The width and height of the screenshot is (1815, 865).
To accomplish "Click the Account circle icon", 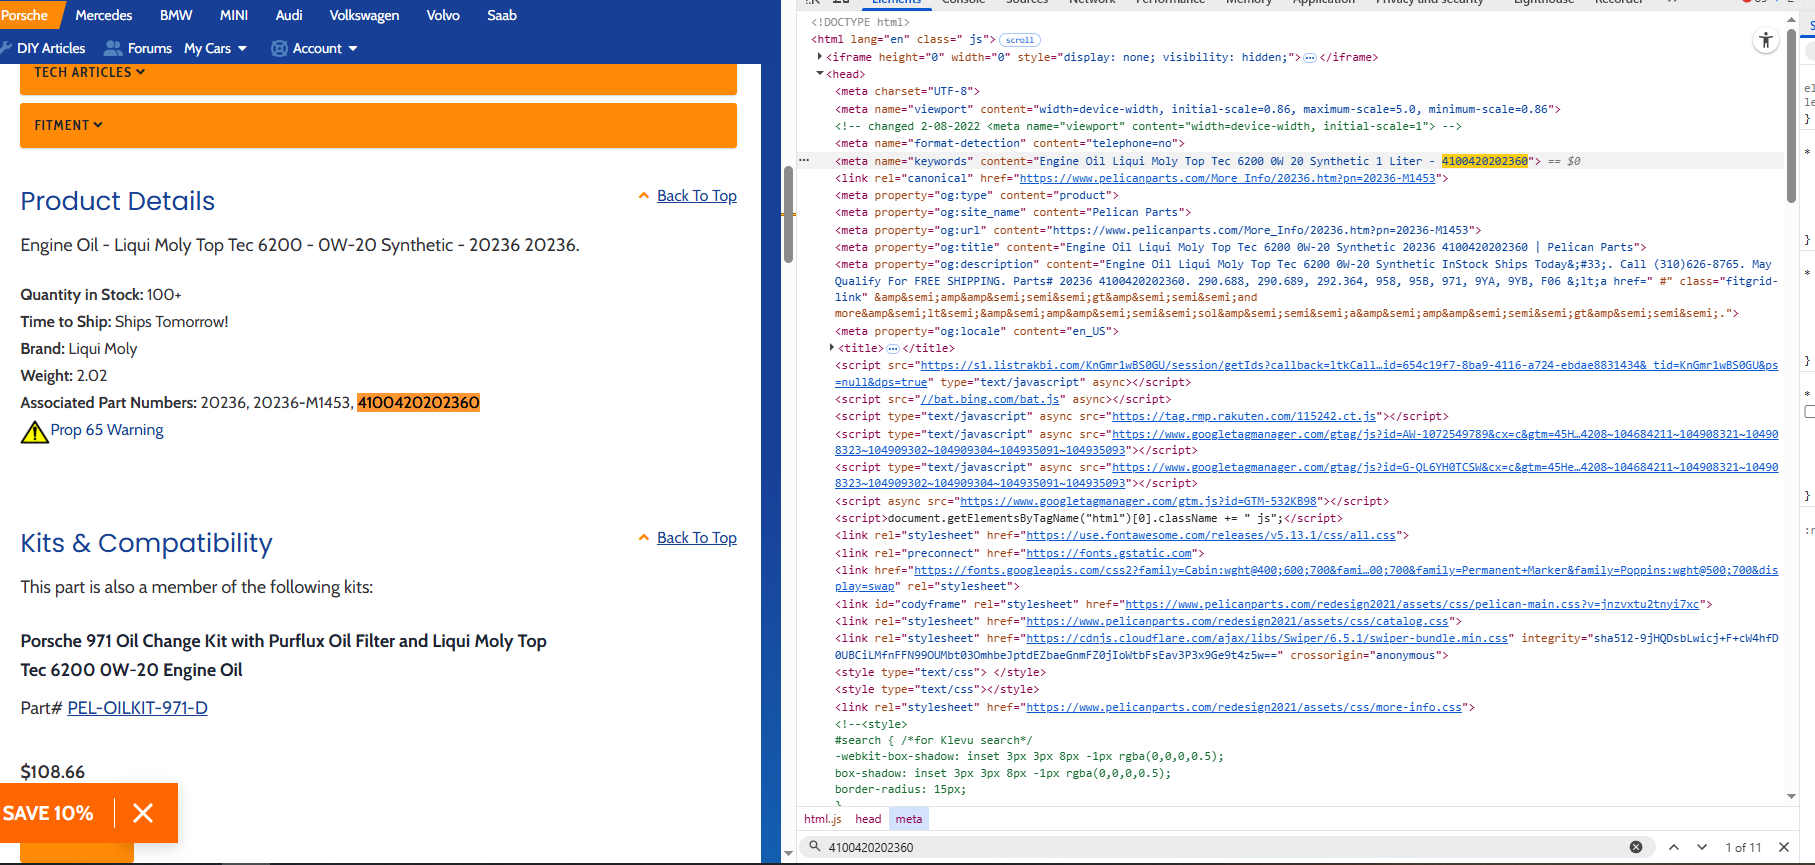I will [280, 48].
